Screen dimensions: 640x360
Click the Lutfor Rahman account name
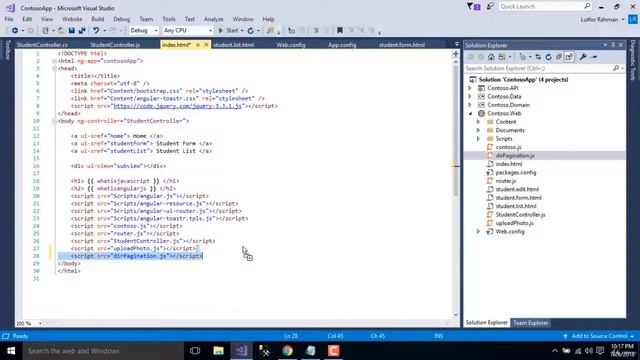coord(599,20)
